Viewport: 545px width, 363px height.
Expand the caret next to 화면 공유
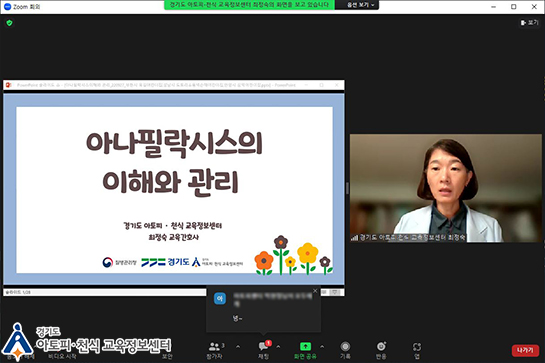322,347
